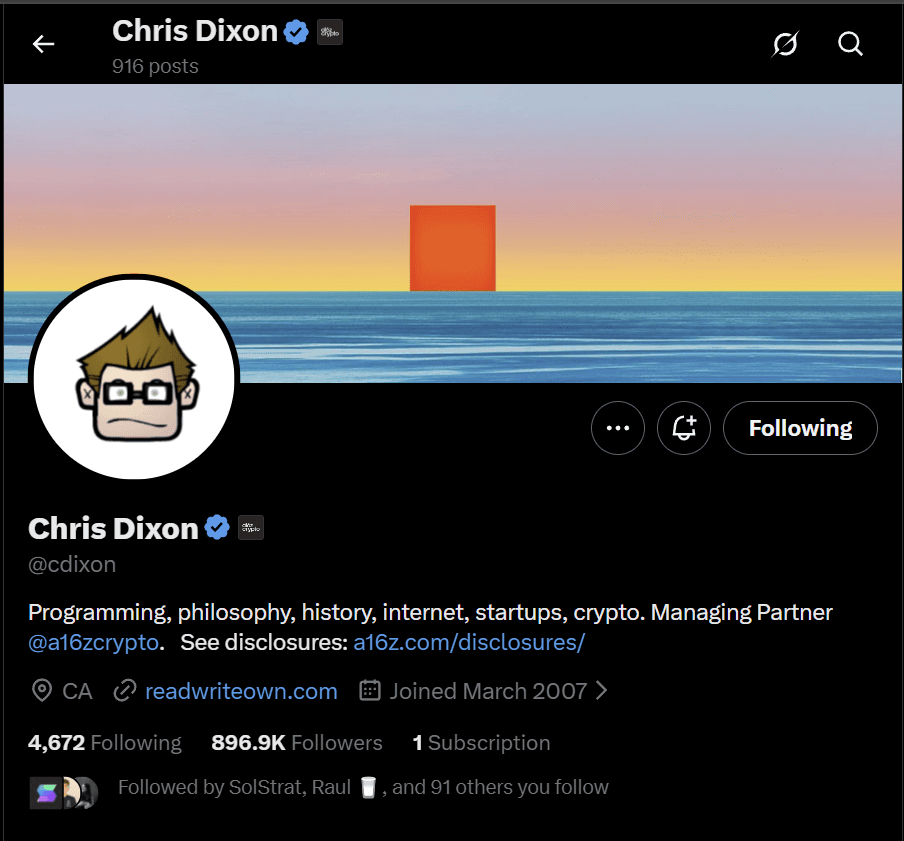
Task: Click the a16z crypto affiliation badge in header
Action: pyautogui.click(x=330, y=32)
